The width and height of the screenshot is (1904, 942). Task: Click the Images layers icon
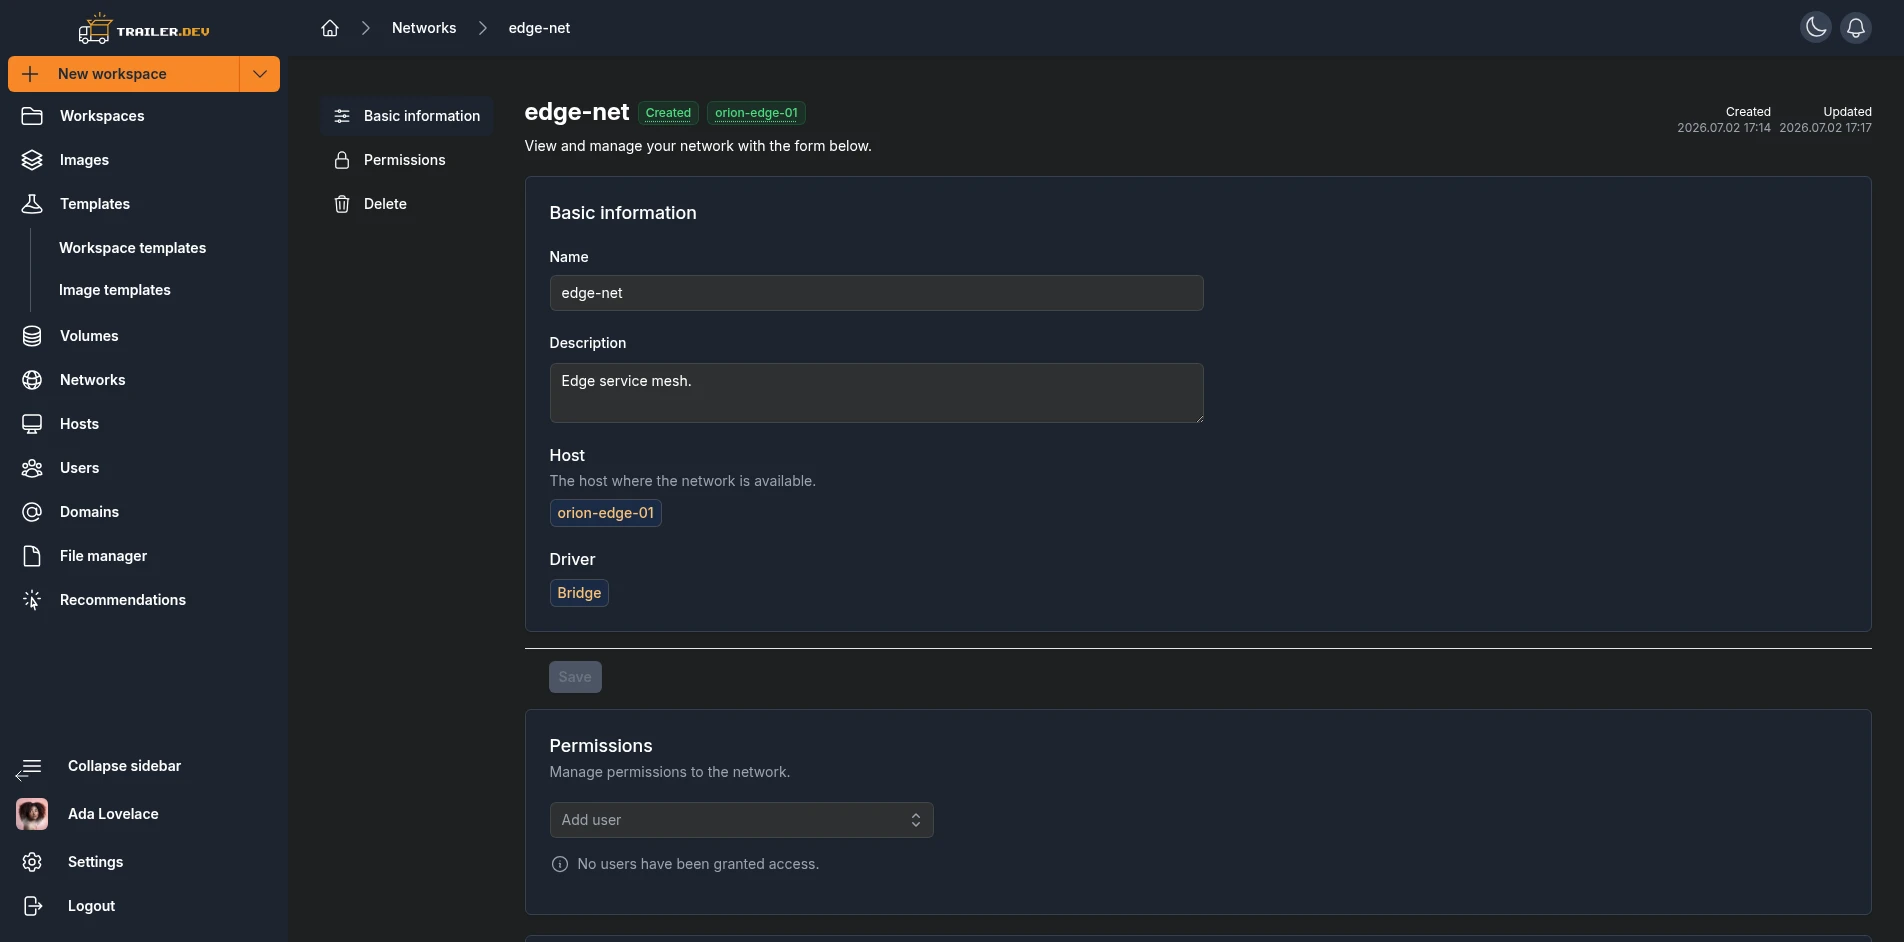32,160
